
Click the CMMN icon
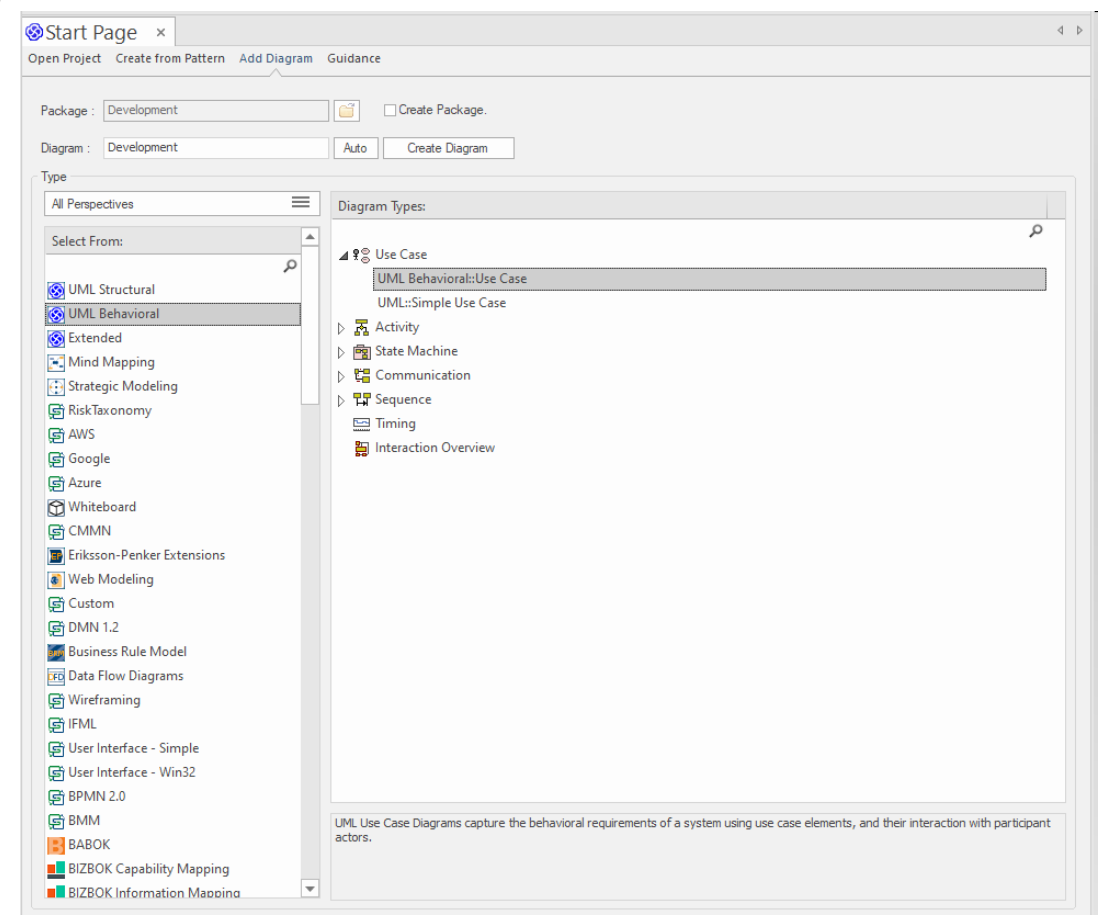[55, 532]
